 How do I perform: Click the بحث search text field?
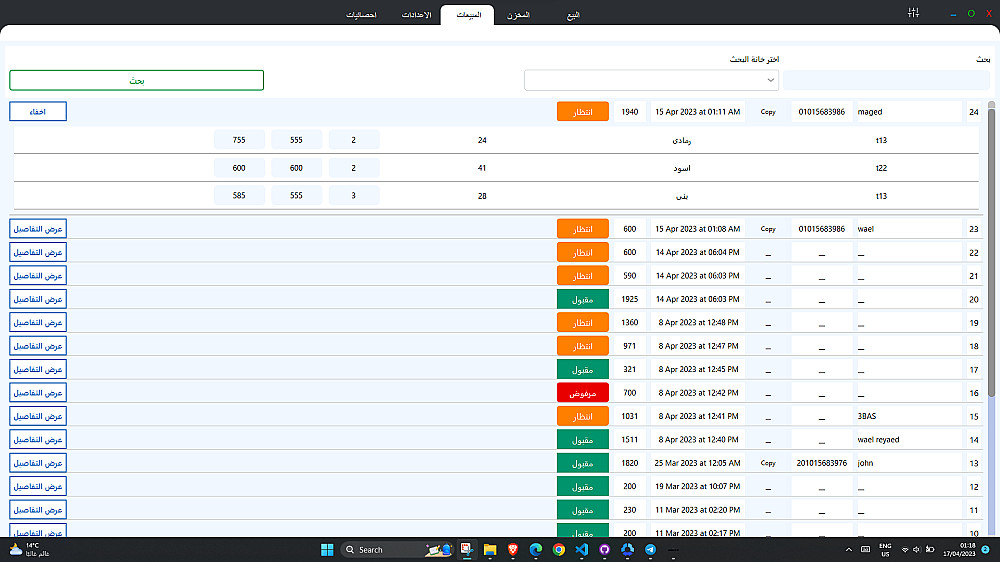[886, 80]
